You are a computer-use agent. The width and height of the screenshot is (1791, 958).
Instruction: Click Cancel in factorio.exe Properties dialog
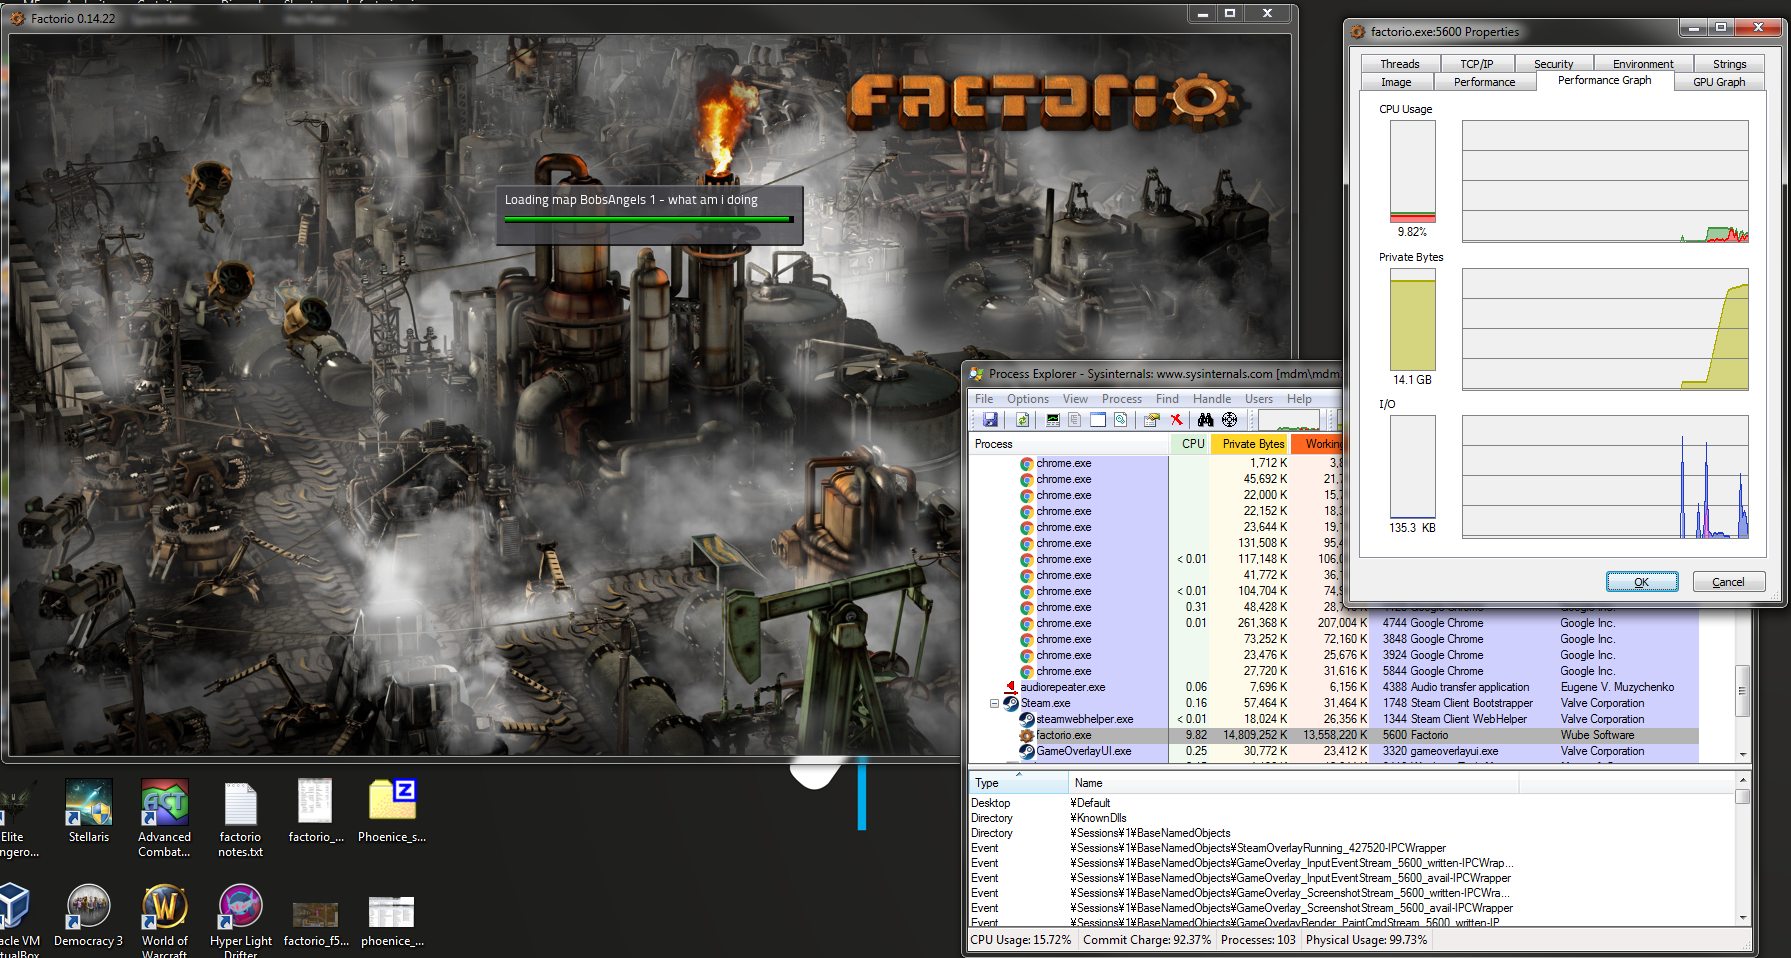click(x=1728, y=582)
